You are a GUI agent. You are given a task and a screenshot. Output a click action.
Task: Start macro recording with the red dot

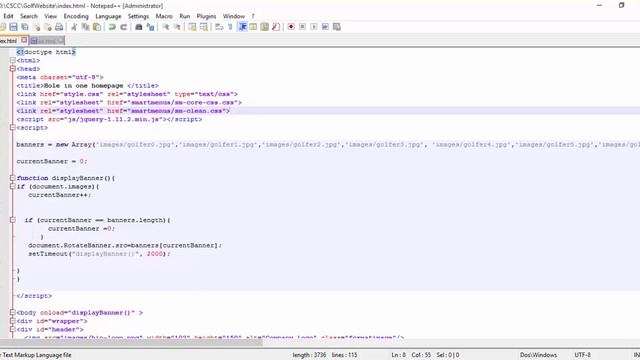click(x=291, y=27)
